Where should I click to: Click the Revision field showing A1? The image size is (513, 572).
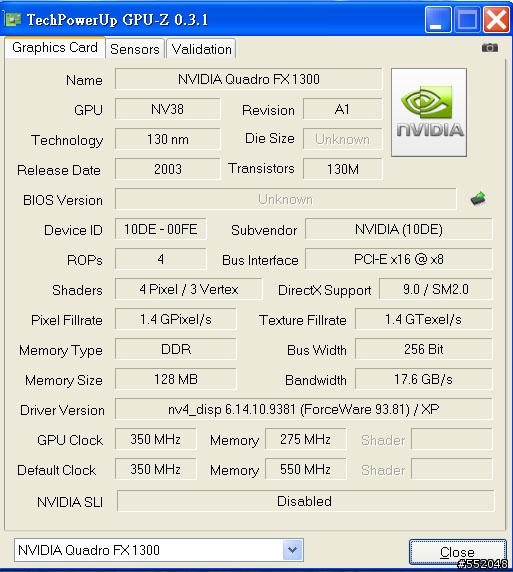pyautogui.click(x=343, y=109)
